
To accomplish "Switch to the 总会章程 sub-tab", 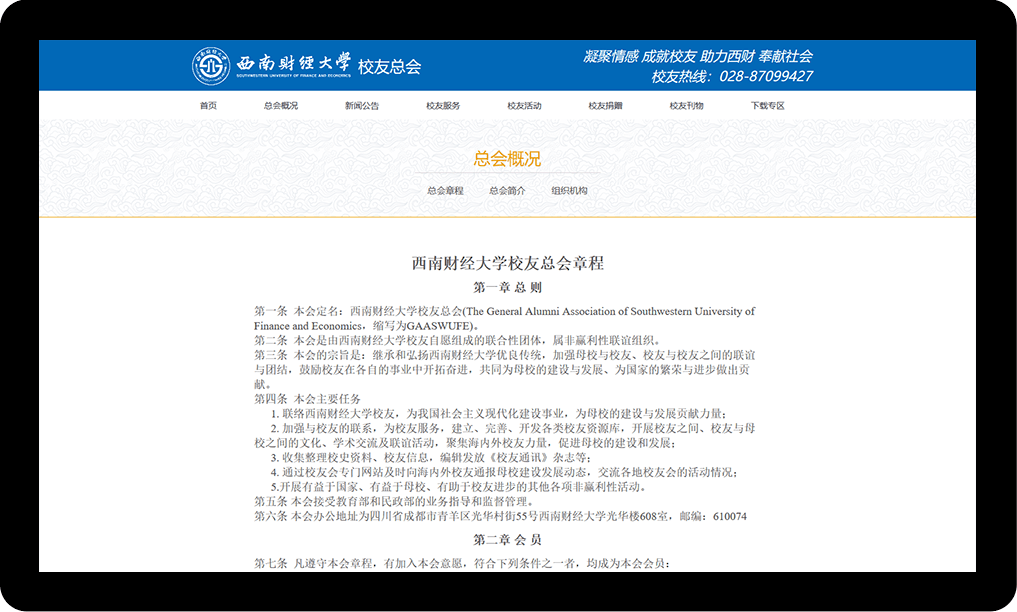I will (445, 191).
